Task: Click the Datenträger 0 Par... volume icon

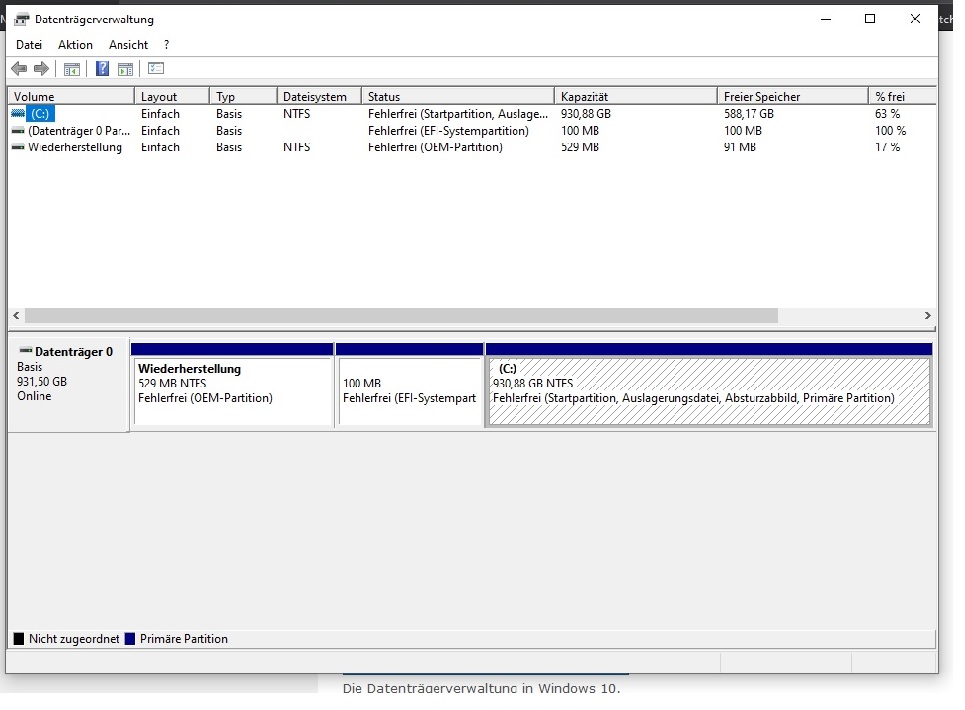Action: (x=18, y=130)
